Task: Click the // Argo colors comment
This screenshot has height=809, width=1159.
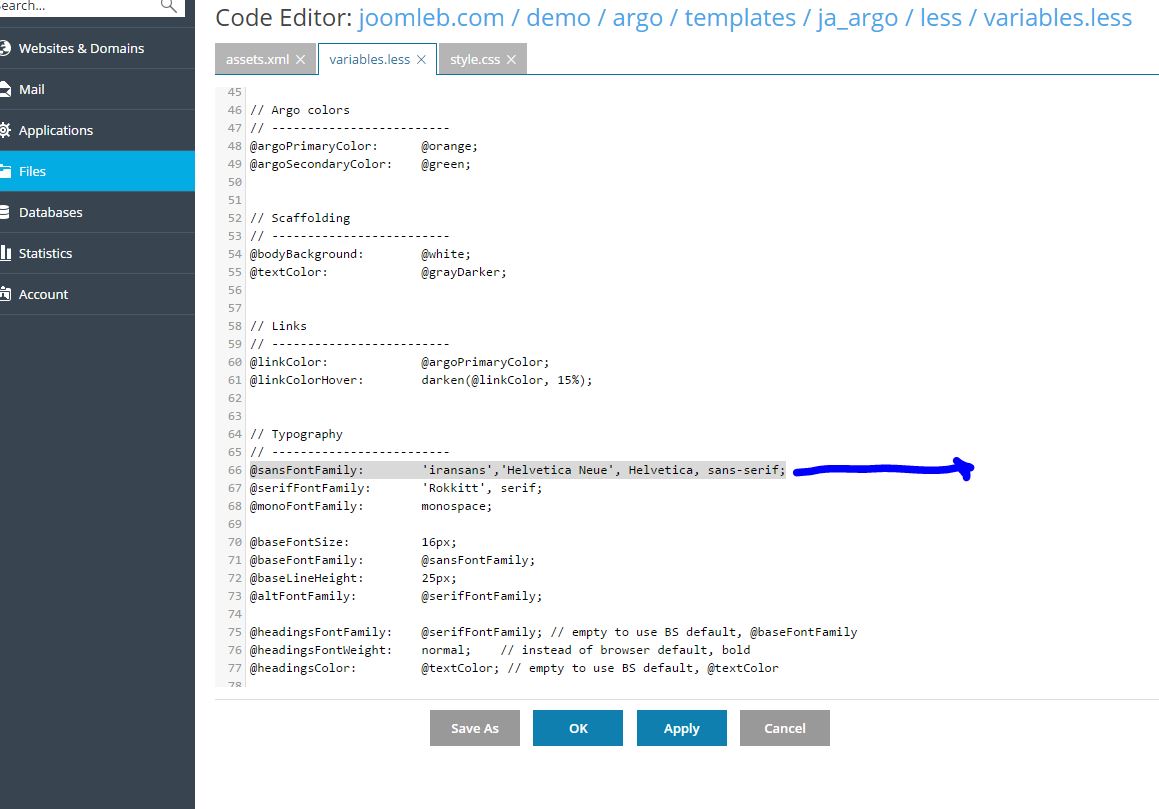Action: (299, 110)
